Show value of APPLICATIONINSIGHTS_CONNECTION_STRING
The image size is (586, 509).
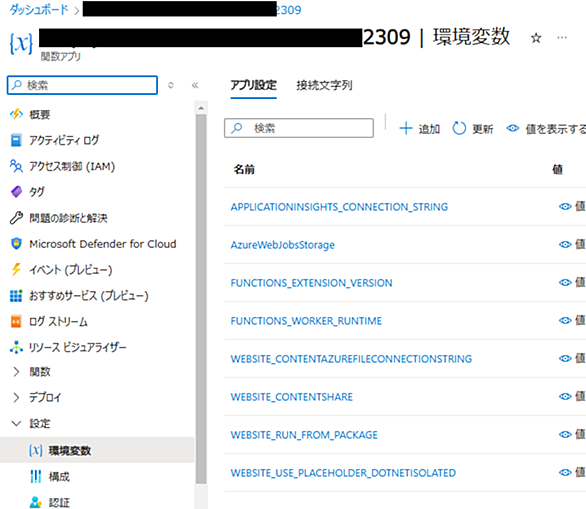tap(565, 206)
